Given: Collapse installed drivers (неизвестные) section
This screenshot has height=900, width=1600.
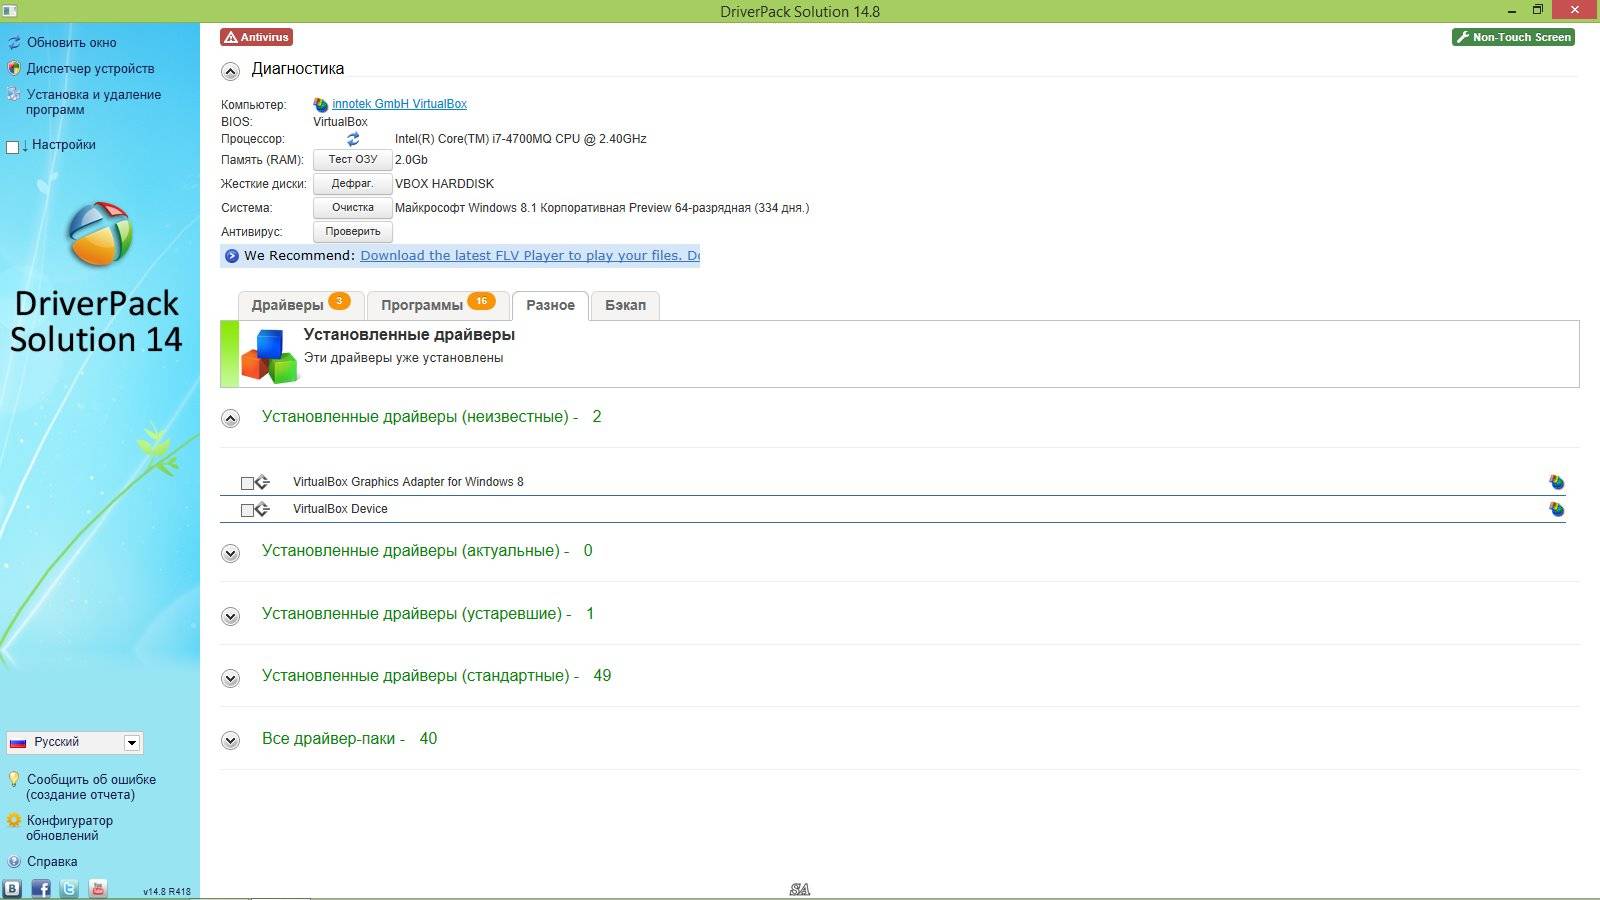Looking at the screenshot, I should pyautogui.click(x=231, y=419).
